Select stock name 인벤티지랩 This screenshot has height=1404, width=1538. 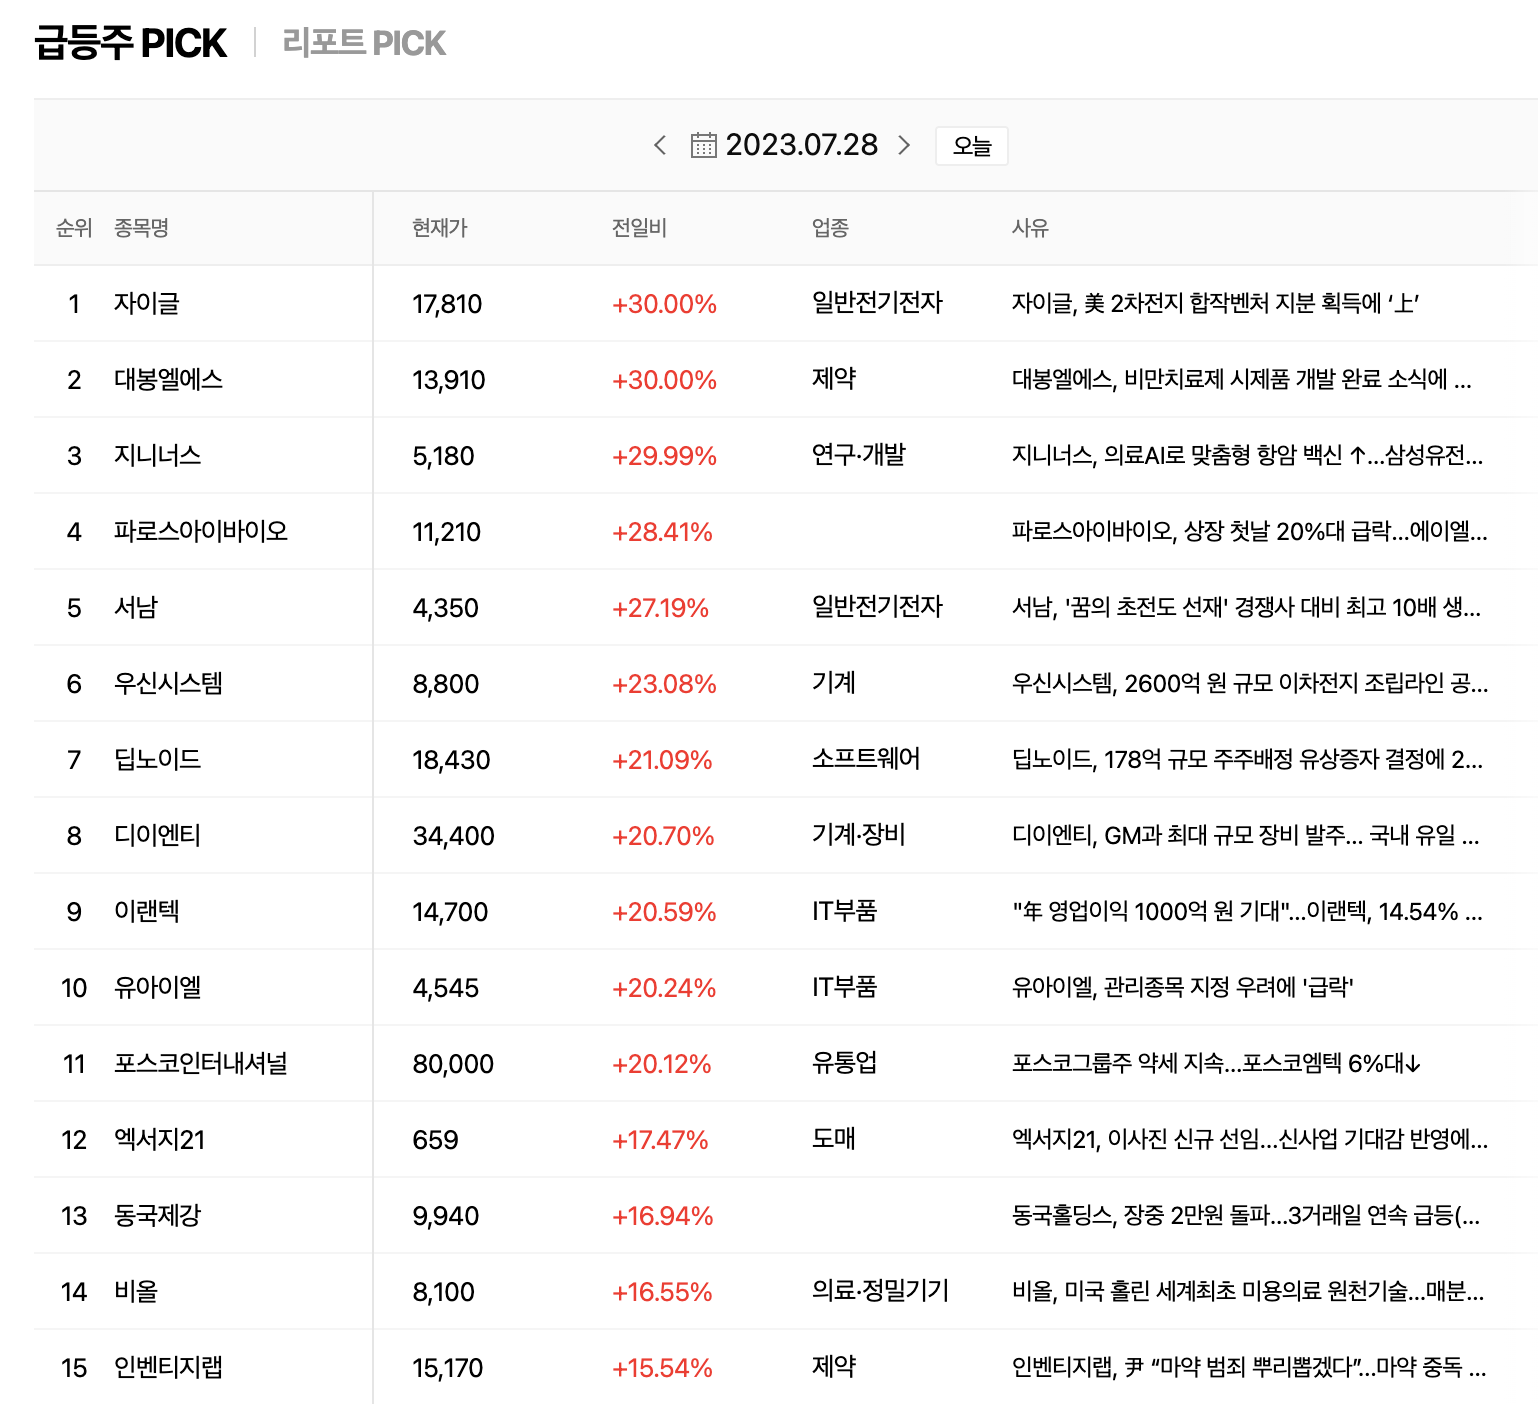click(x=168, y=1367)
